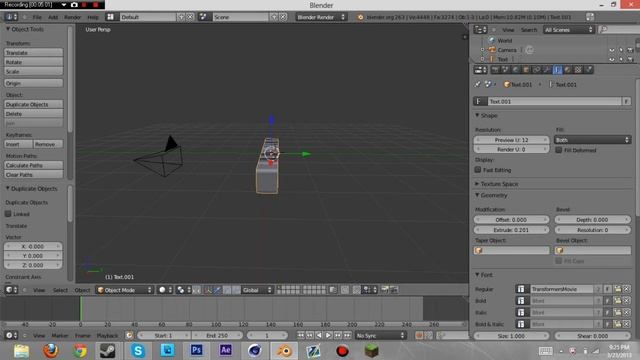Adjust the Extrude 0.201 value field

[x=511, y=230]
